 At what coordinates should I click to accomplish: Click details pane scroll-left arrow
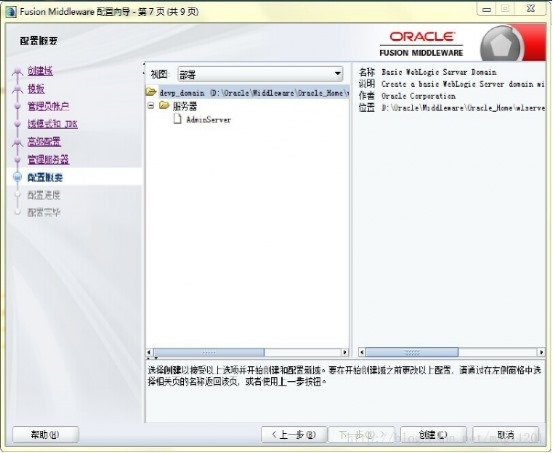(361, 352)
